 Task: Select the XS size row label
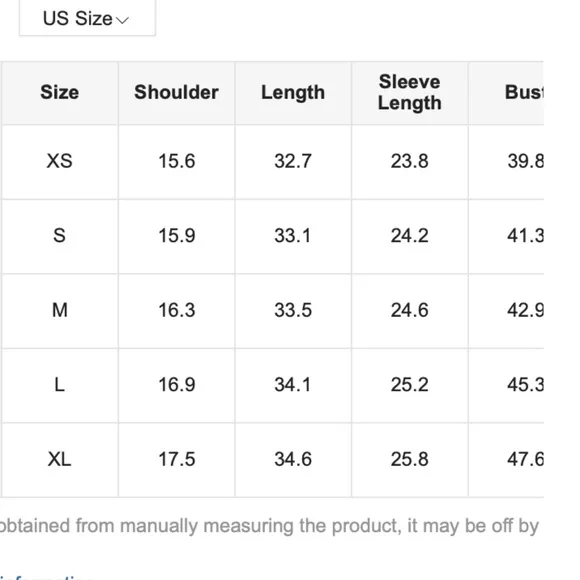point(60,161)
